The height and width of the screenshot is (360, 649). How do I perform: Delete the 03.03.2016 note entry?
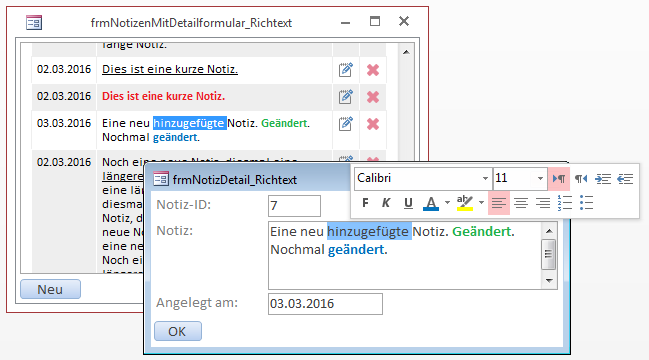[373, 124]
